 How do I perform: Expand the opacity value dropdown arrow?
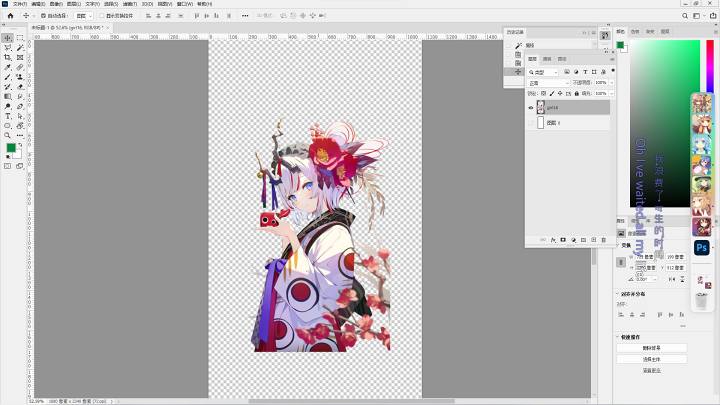tap(612, 83)
